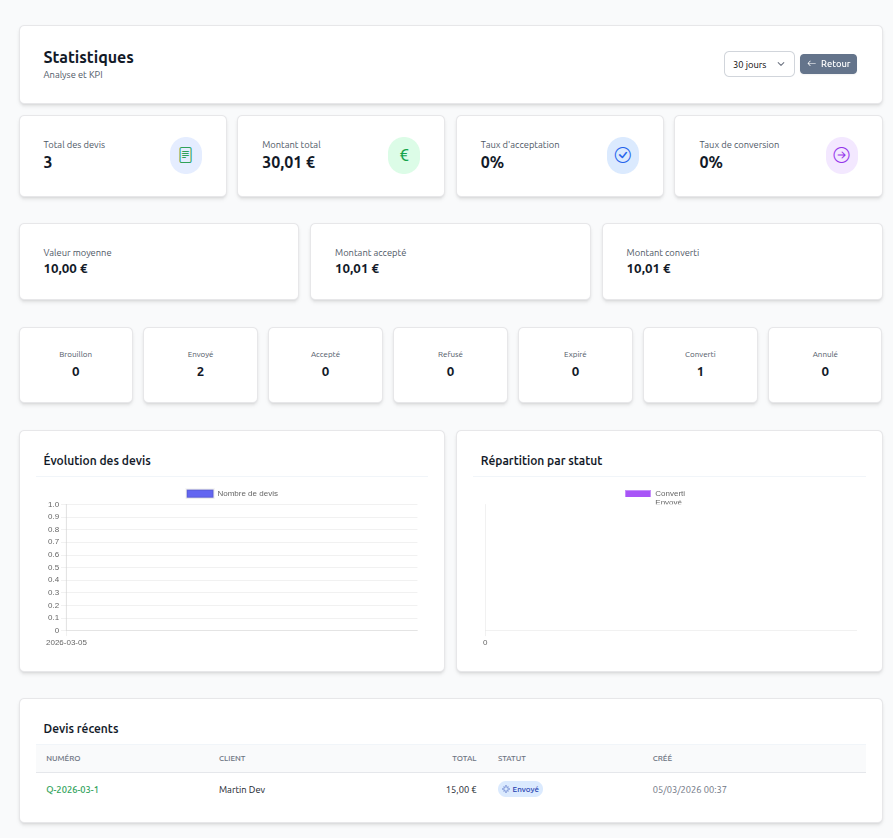Screen dimensions: 893x838
Task: Click the document icon in Total des devis
Action: pyautogui.click(x=185, y=155)
